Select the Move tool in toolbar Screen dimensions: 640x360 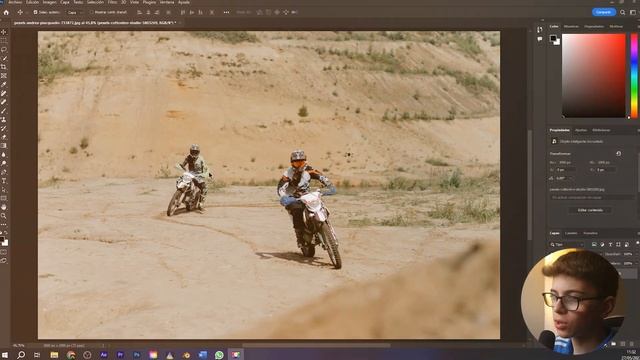[x=4, y=32]
